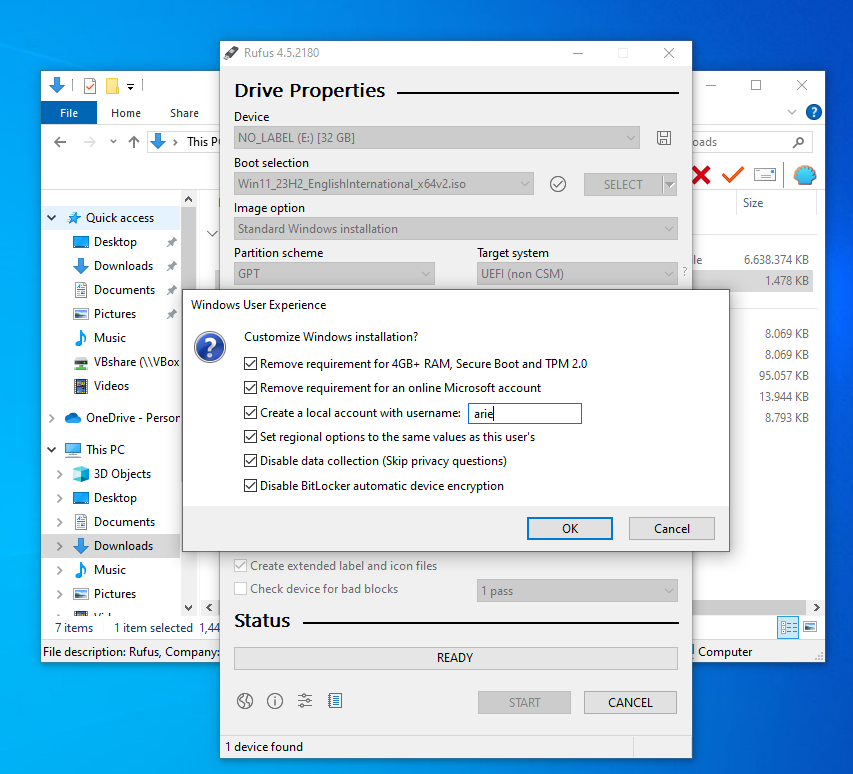Click the CANCEL button in Rufus
This screenshot has width=853, height=774.
point(630,702)
